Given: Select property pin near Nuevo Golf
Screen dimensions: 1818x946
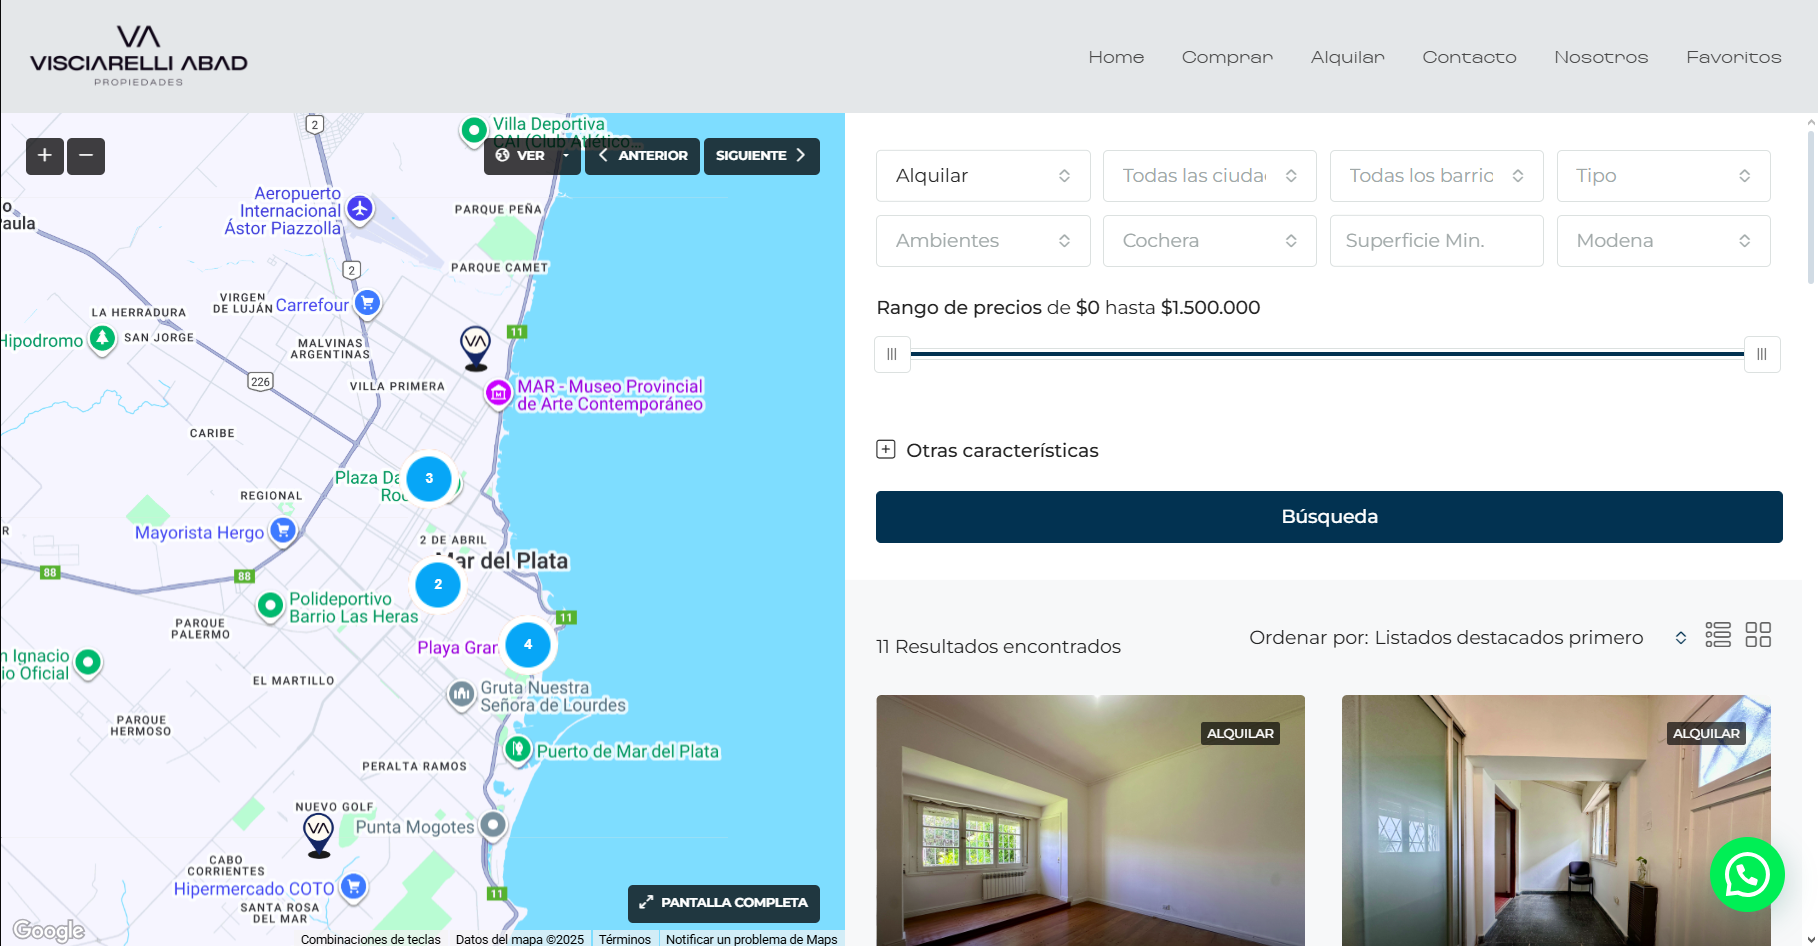Looking at the screenshot, I should coord(318,833).
